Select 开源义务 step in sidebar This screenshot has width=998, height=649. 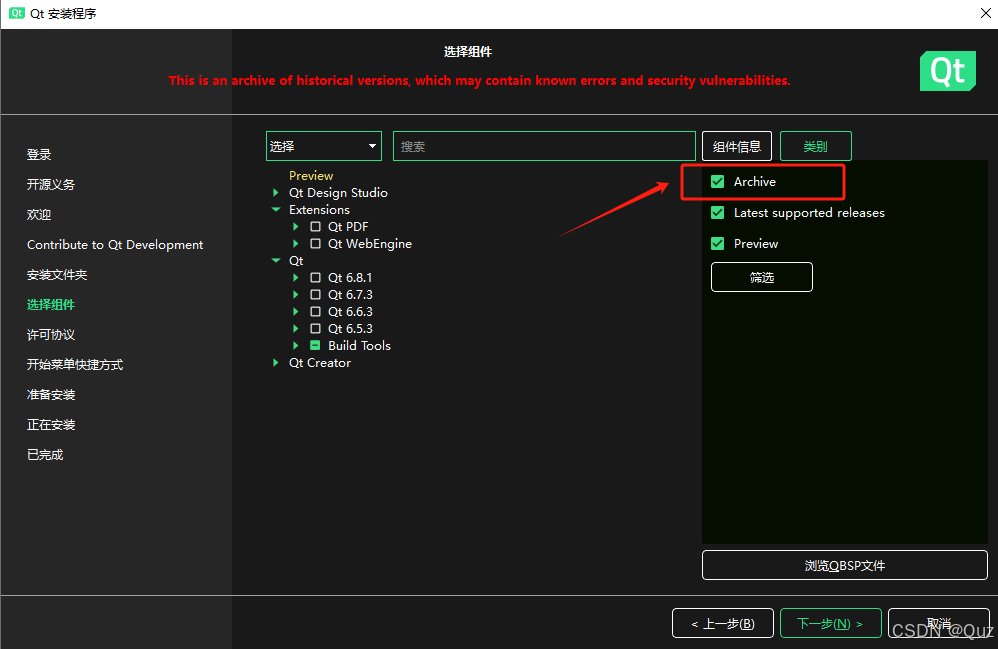coord(51,185)
